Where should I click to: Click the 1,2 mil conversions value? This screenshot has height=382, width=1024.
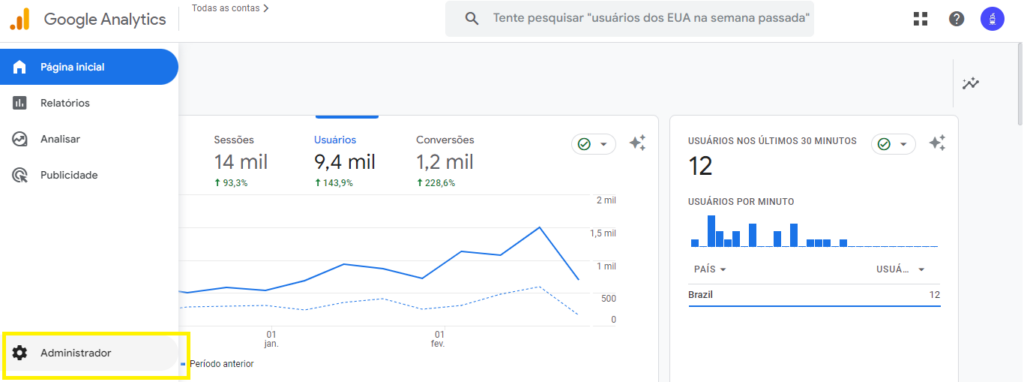coord(445,162)
